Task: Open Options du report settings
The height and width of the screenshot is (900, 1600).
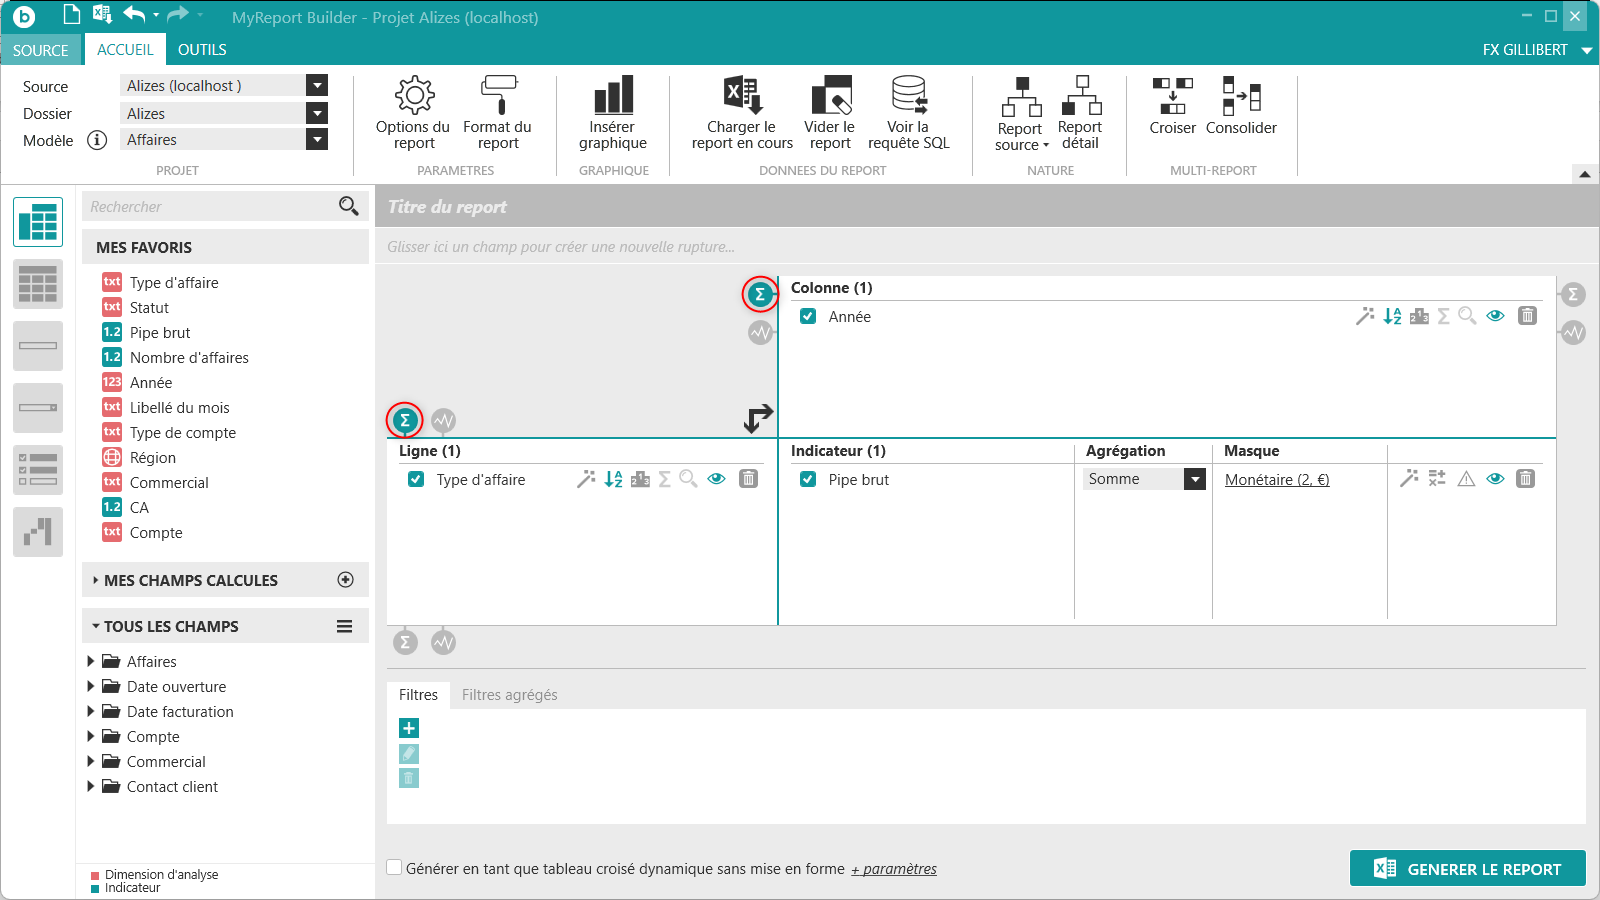Action: coord(413,112)
